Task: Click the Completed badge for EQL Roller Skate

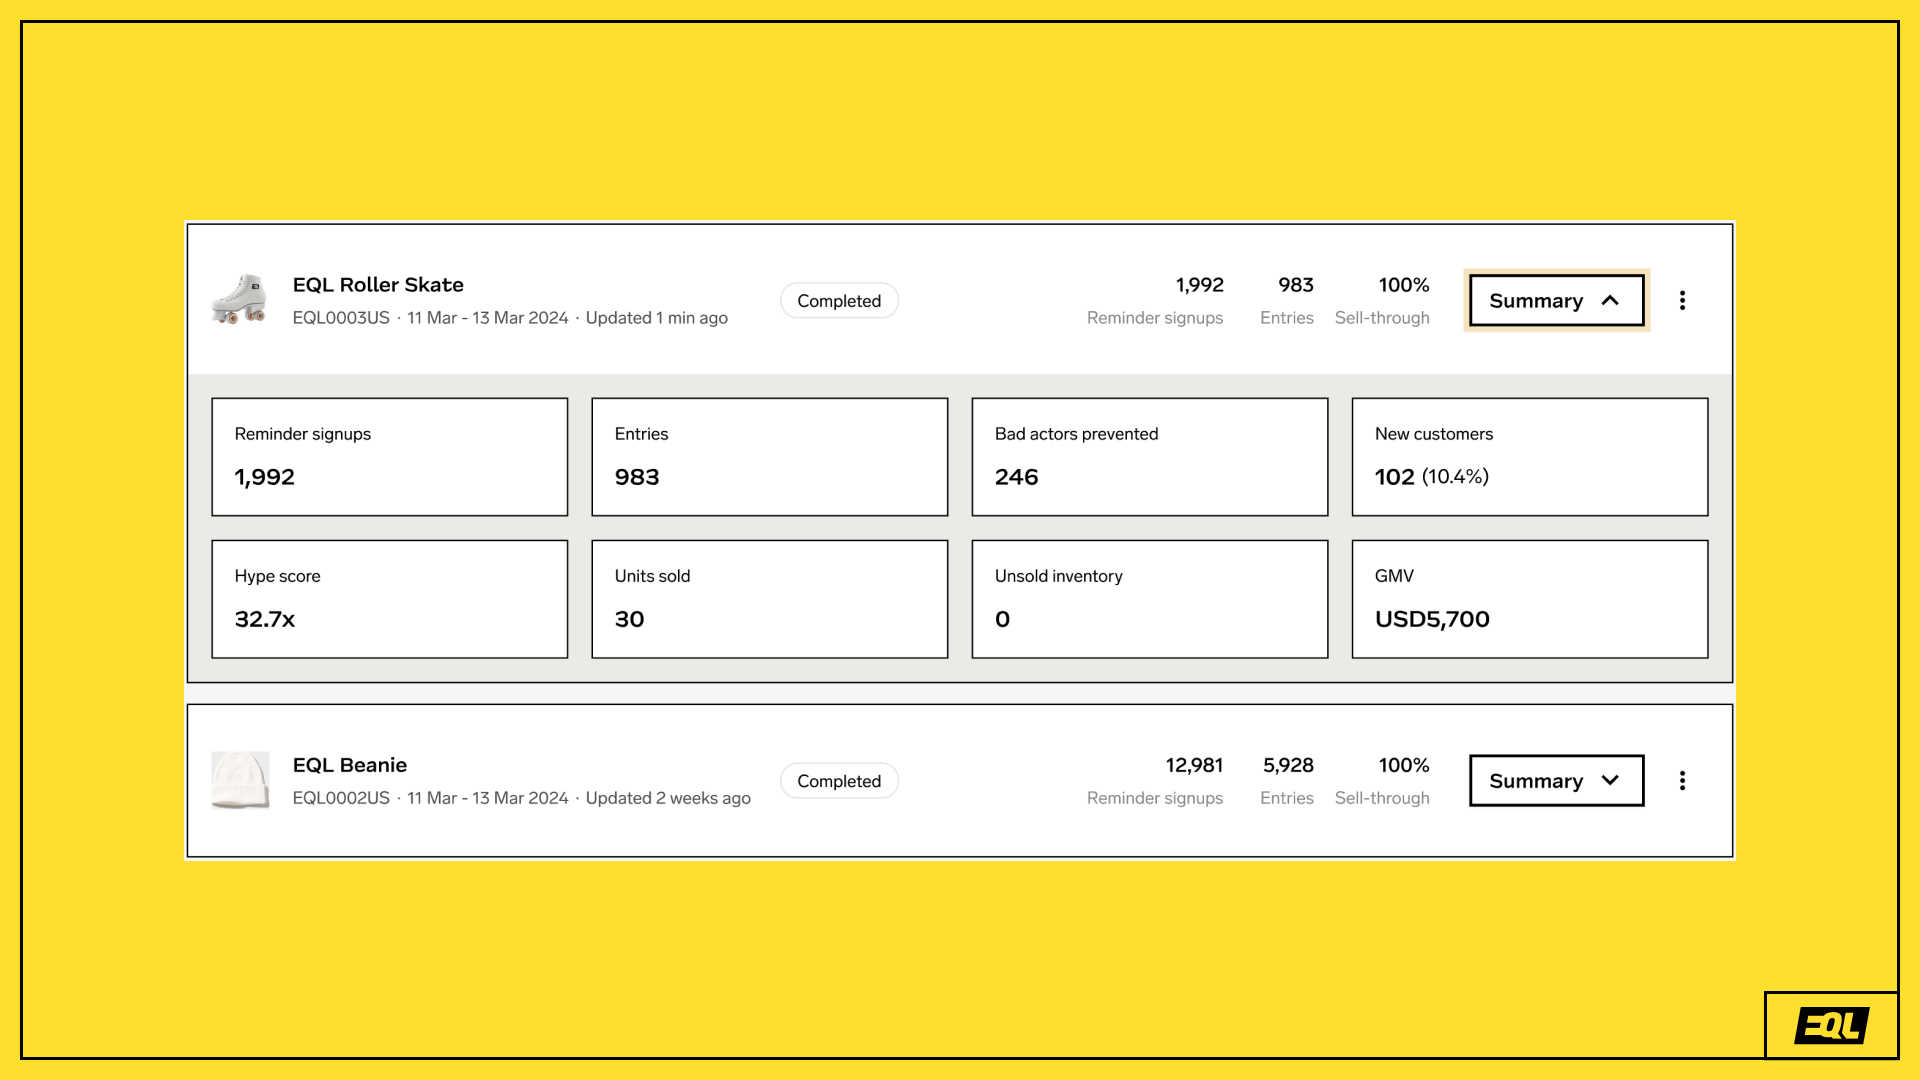Action: [x=839, y=301]
